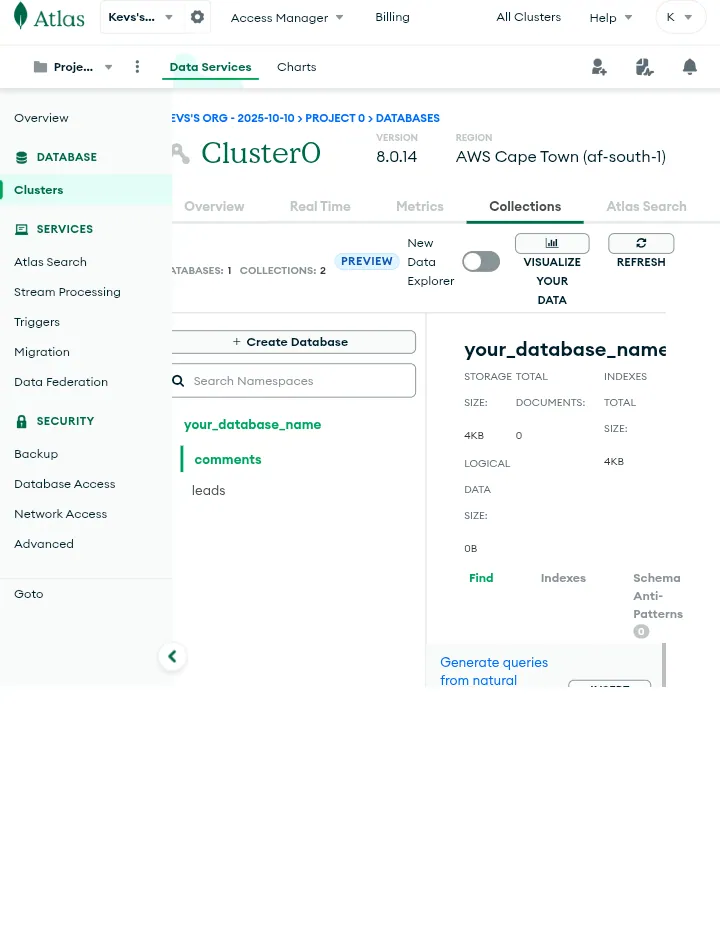
Task: Click the Cluster0 title
Action: (x=261, y=153)
